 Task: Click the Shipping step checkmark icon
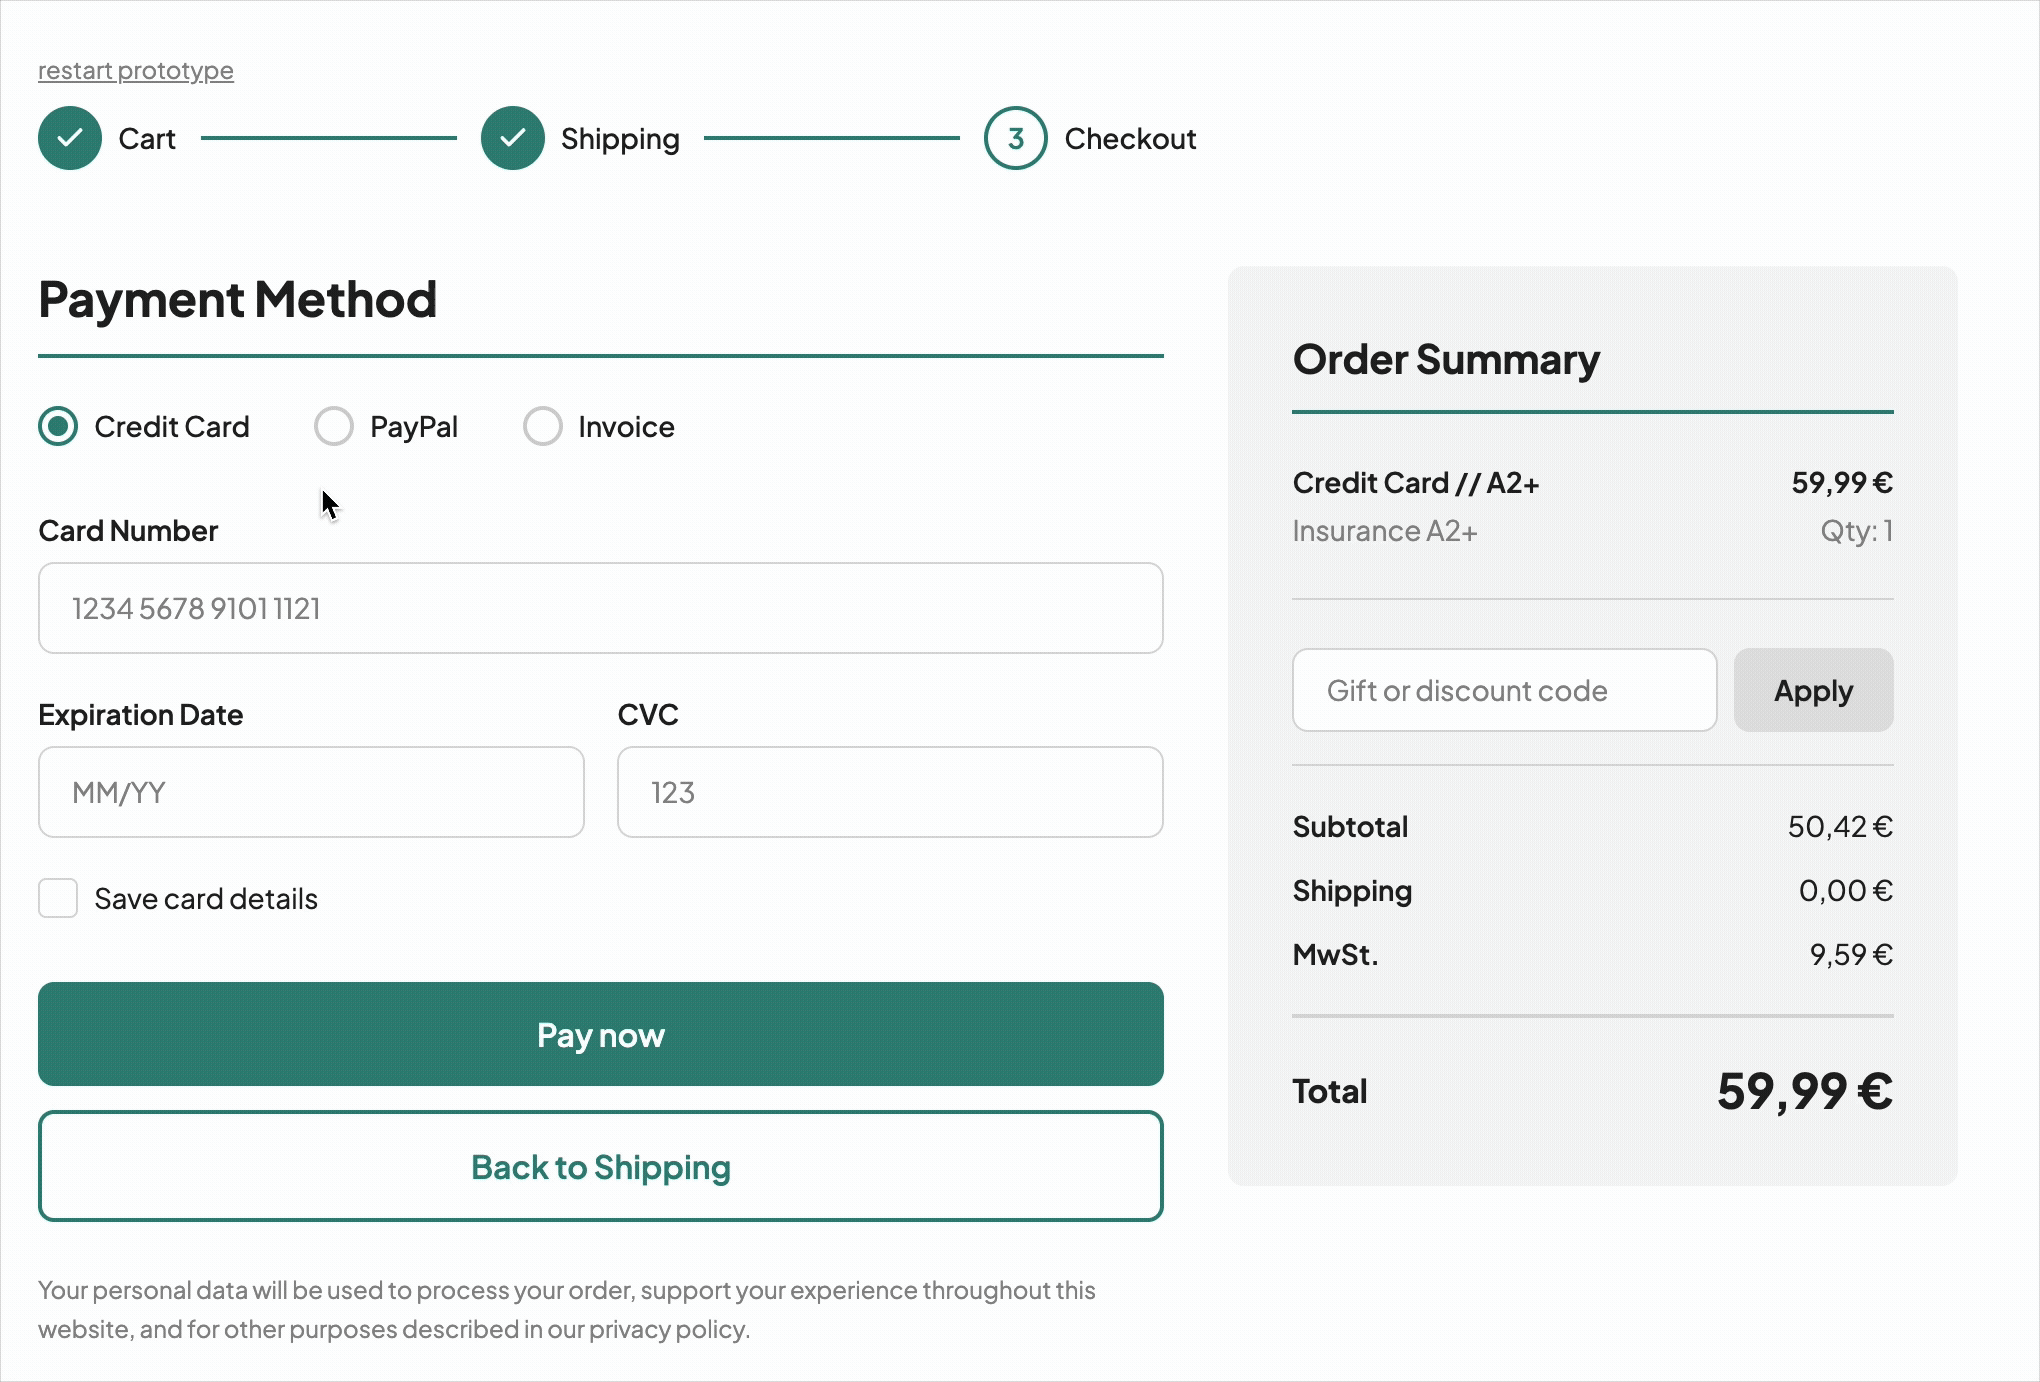pos(513,138)
